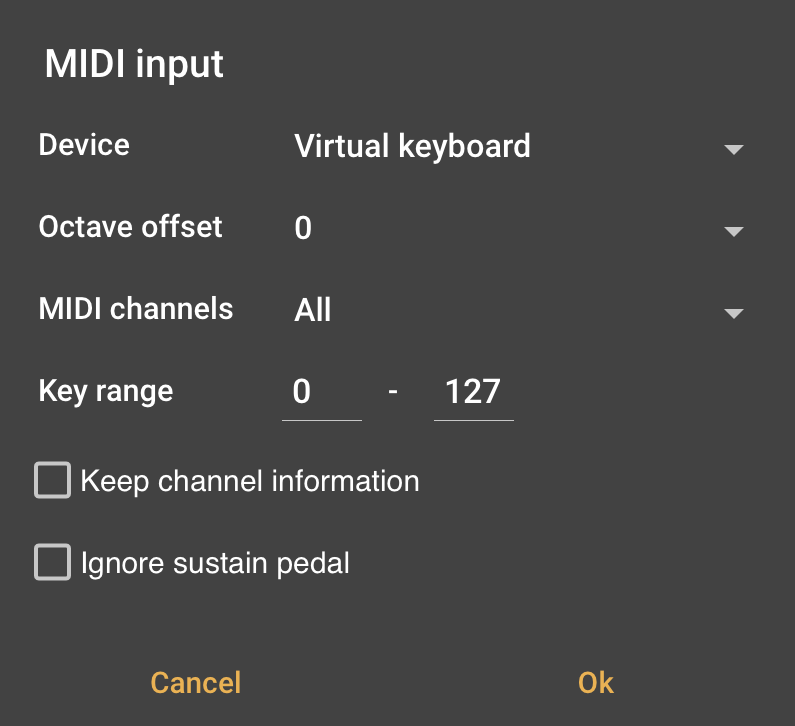Click the Keep channel information label text
Screen dimensions: 795x726
249,481
